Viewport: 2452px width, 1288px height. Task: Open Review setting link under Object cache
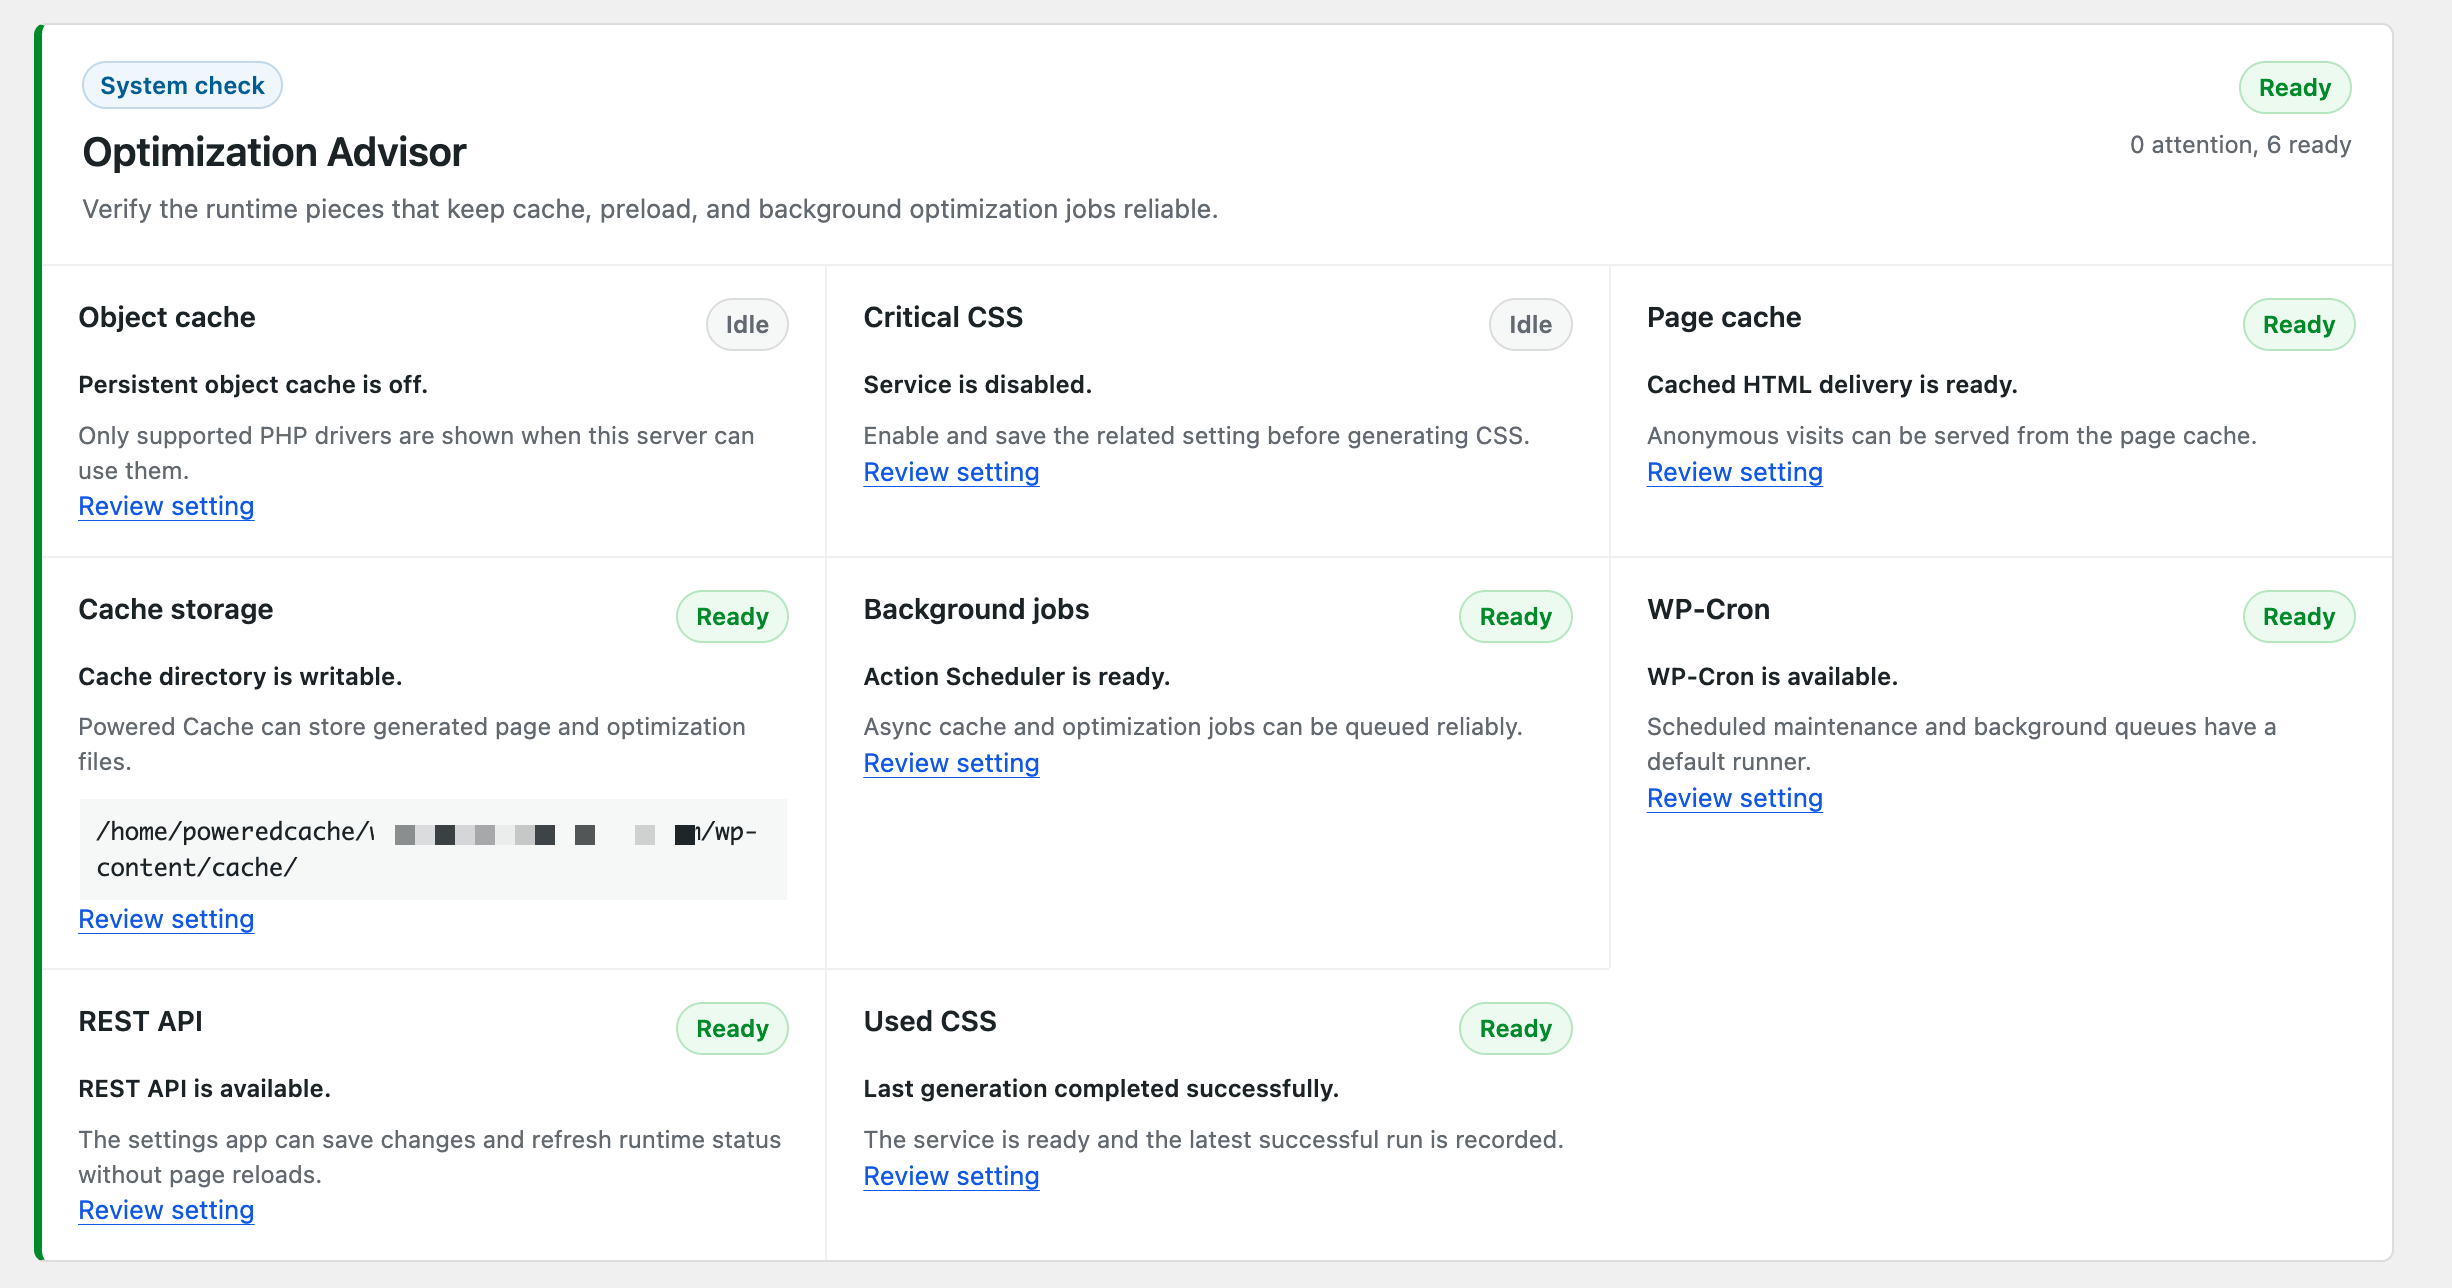point(166,506)
